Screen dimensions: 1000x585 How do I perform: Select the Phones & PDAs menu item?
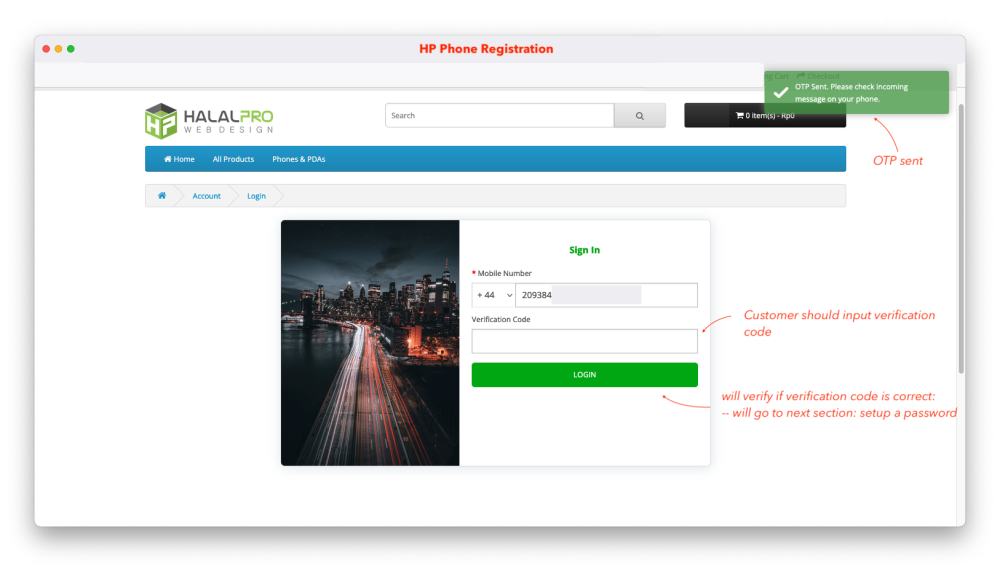coord(298,159)
